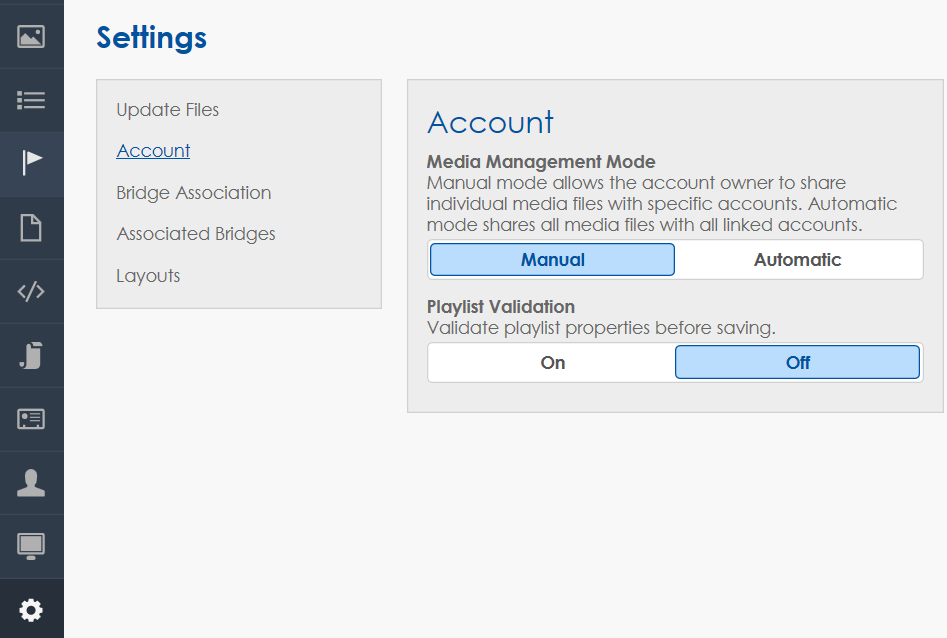Click the settings gear icon
The width and height of the screenshot is (947, 638).
(31, 609)
